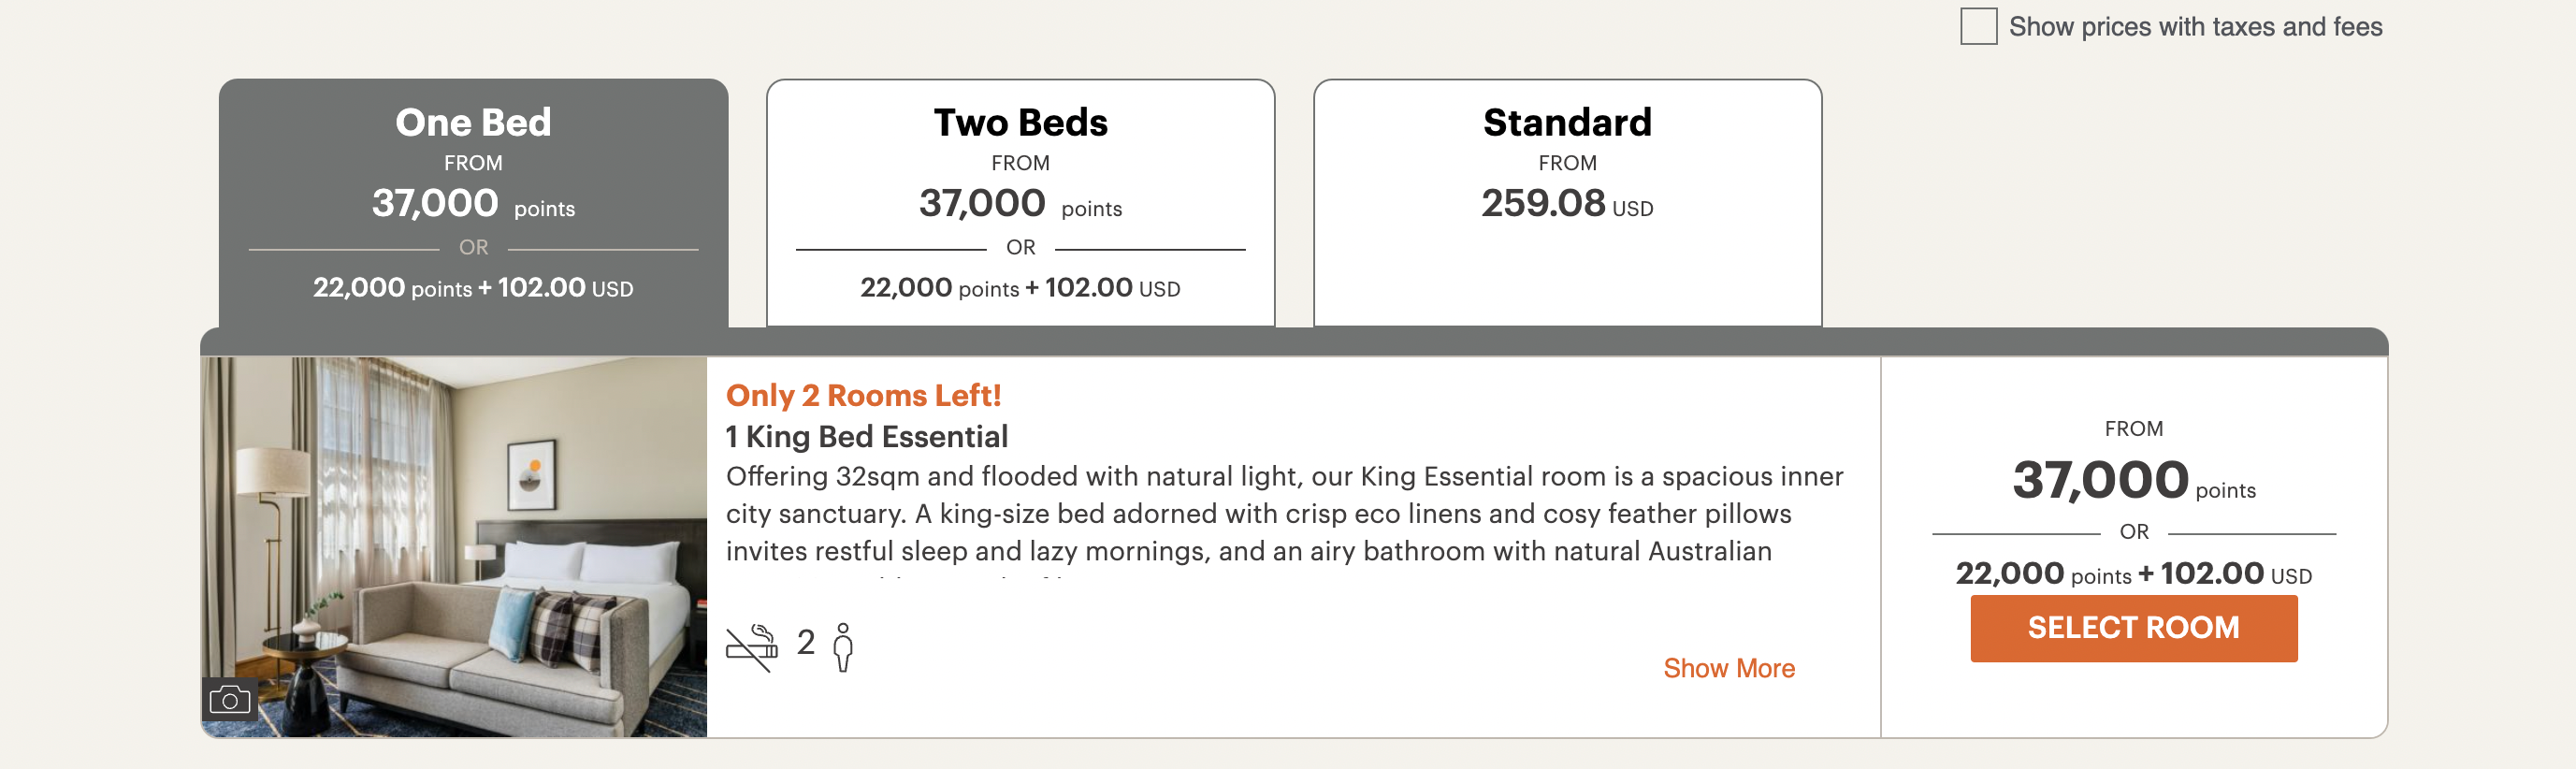Screen dimensions: 2576x769
Task: Open the Two Beds tab
Action: (x=1020, y=122)
